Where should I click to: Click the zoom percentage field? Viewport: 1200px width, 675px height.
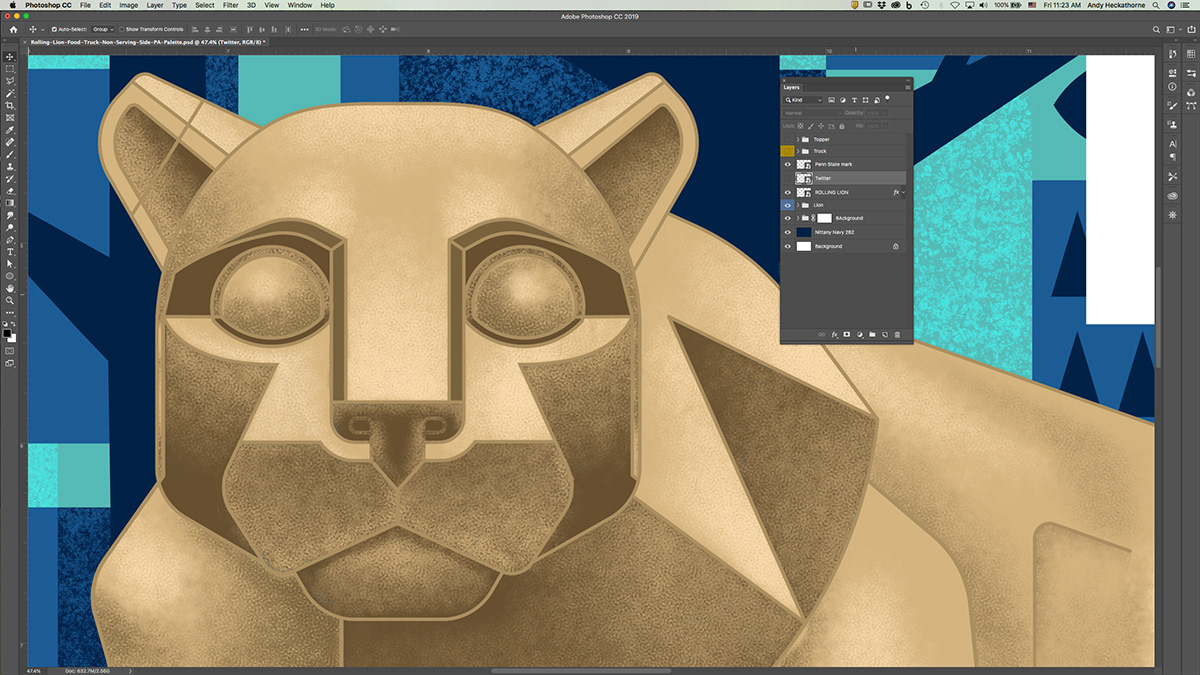[35, 671]
